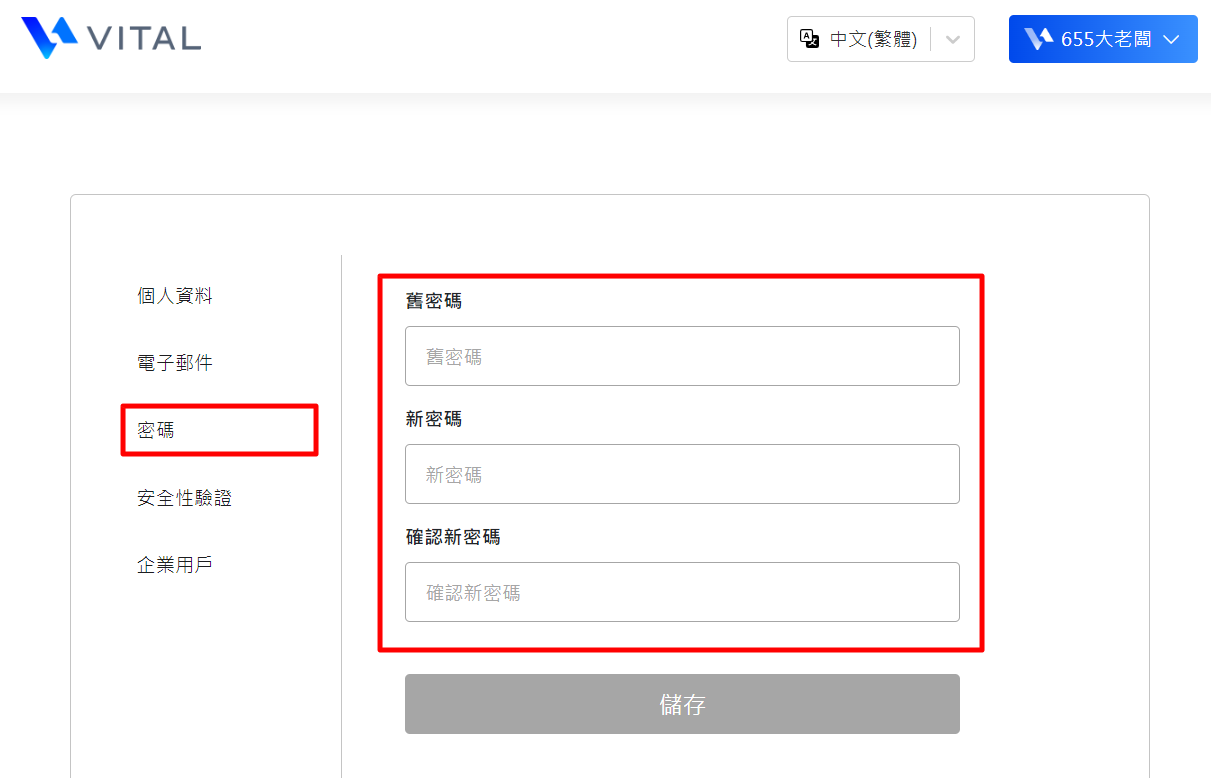
Task: Click the language selector chevron arrow
Action: point(953,39)
